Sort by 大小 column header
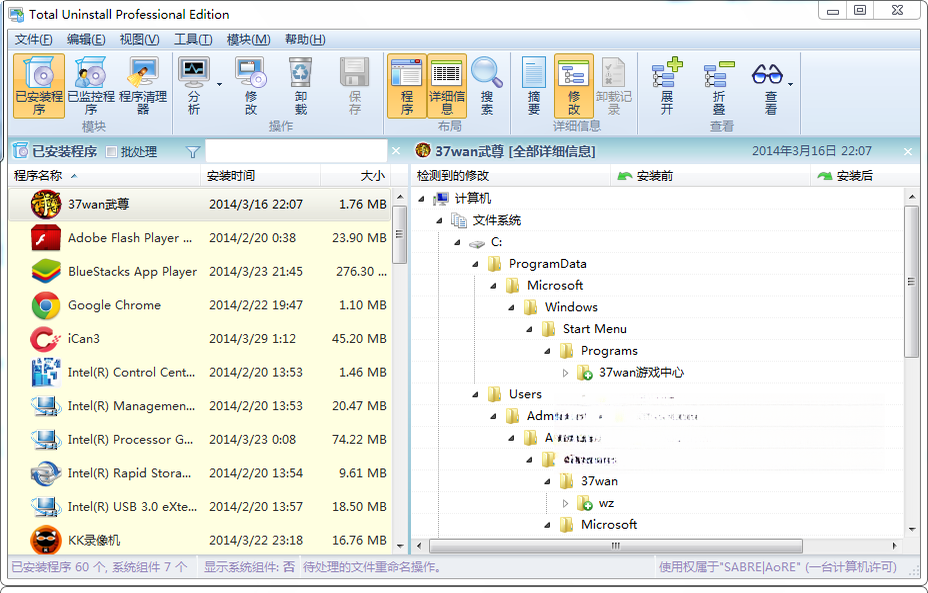 click(355, 176)
